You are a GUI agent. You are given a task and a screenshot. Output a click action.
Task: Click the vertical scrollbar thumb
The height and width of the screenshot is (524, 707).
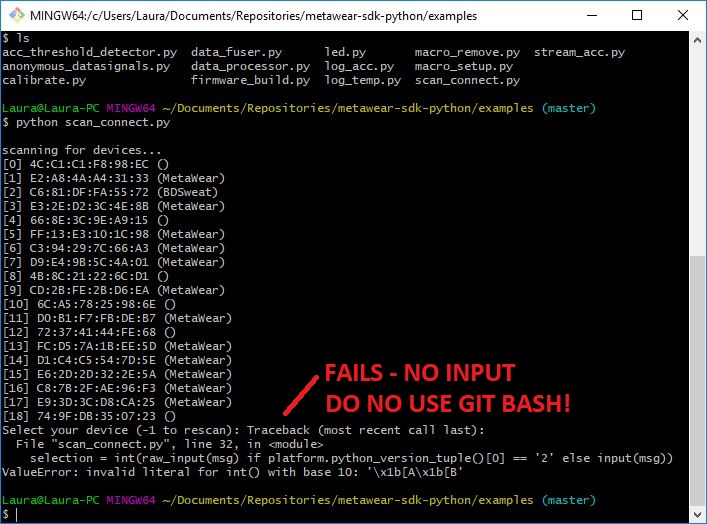click(697, 381)
